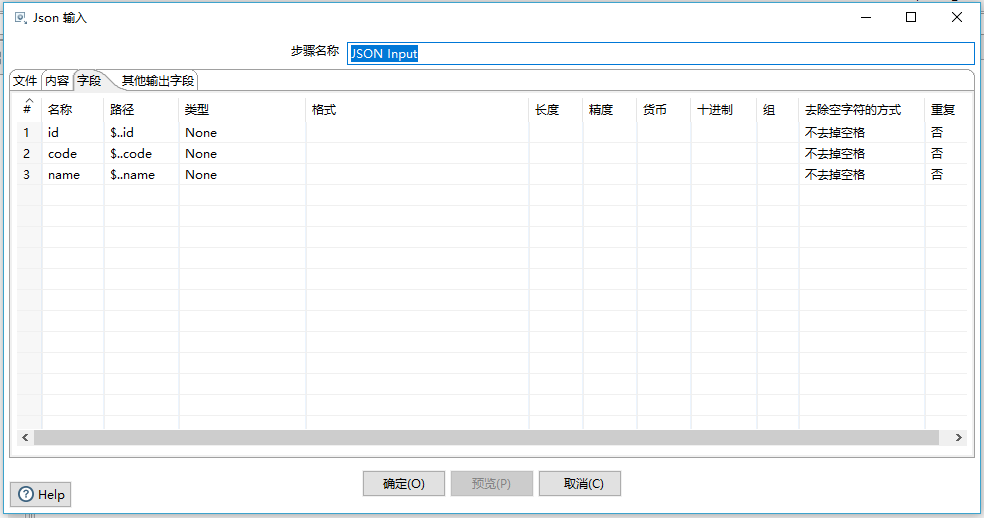This screenshot has height=518, width=984.
Task: Click the path cell '$..name'
Action: [x=141, y=175]
